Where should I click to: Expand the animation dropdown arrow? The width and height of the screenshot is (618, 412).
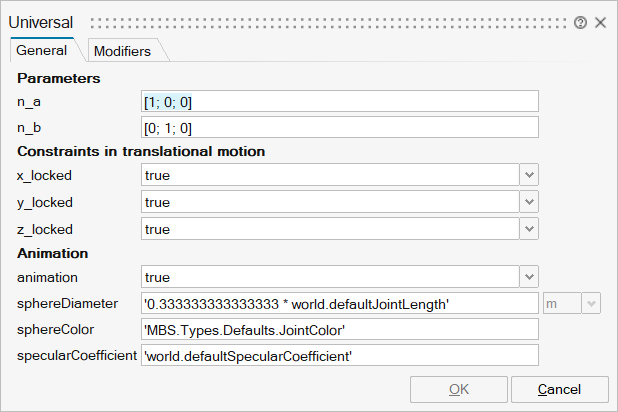click(x=529, y=277)
